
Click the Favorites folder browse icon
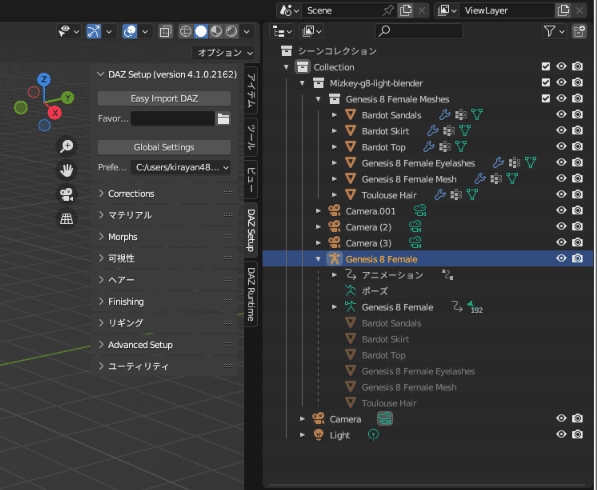(x=223, y=119)
